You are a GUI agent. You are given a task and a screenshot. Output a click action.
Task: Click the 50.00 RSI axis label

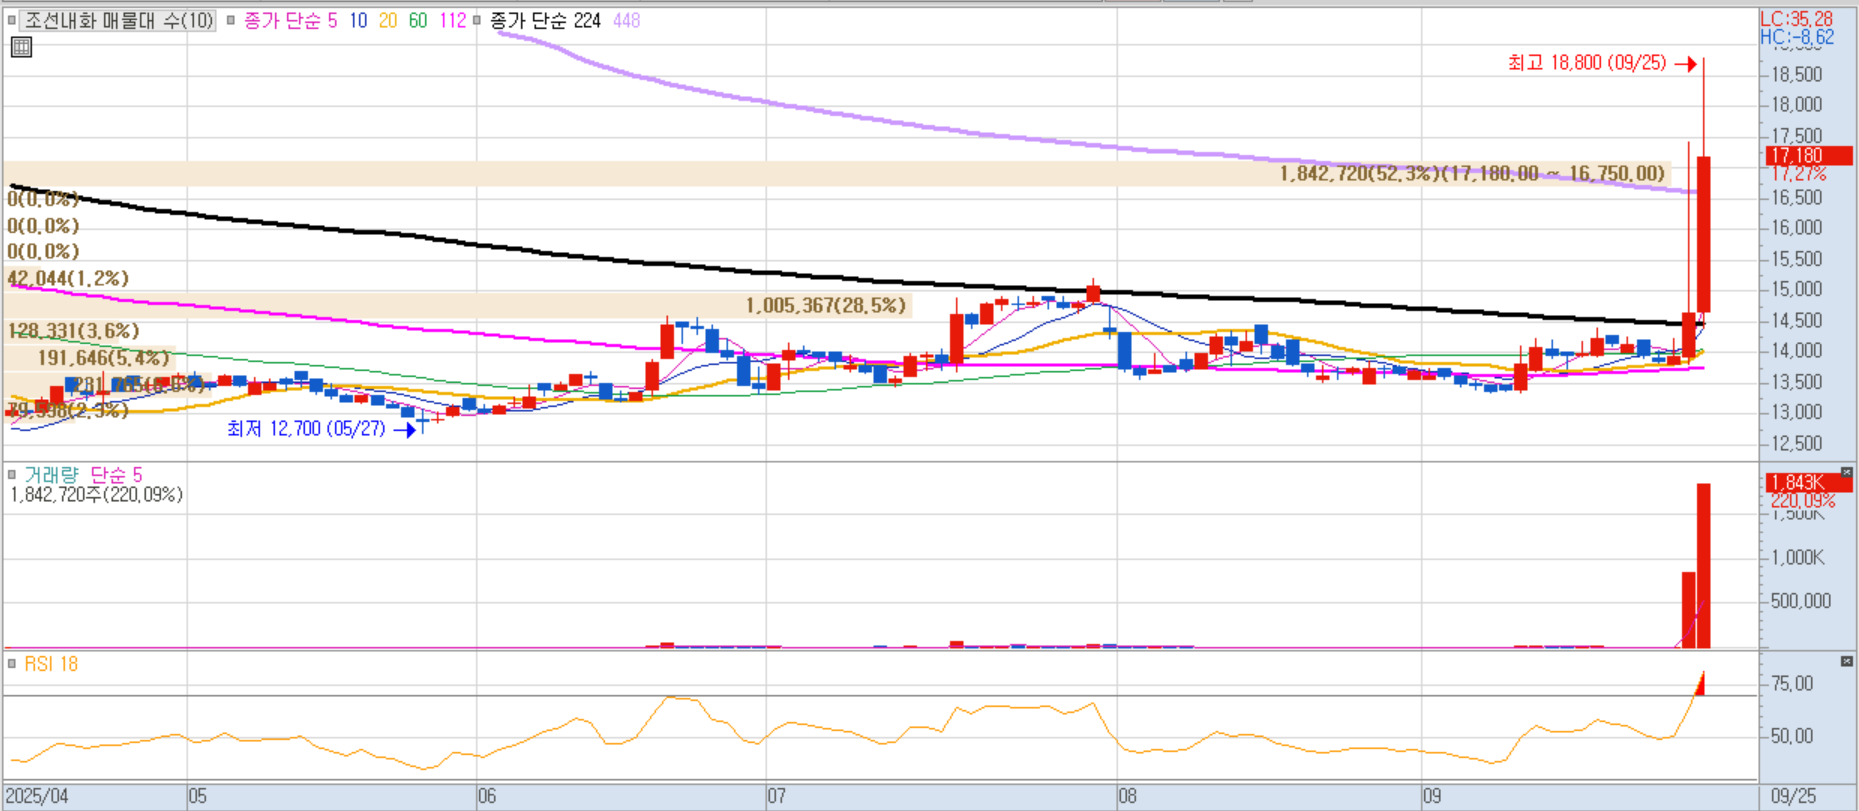click(1792, 736)
